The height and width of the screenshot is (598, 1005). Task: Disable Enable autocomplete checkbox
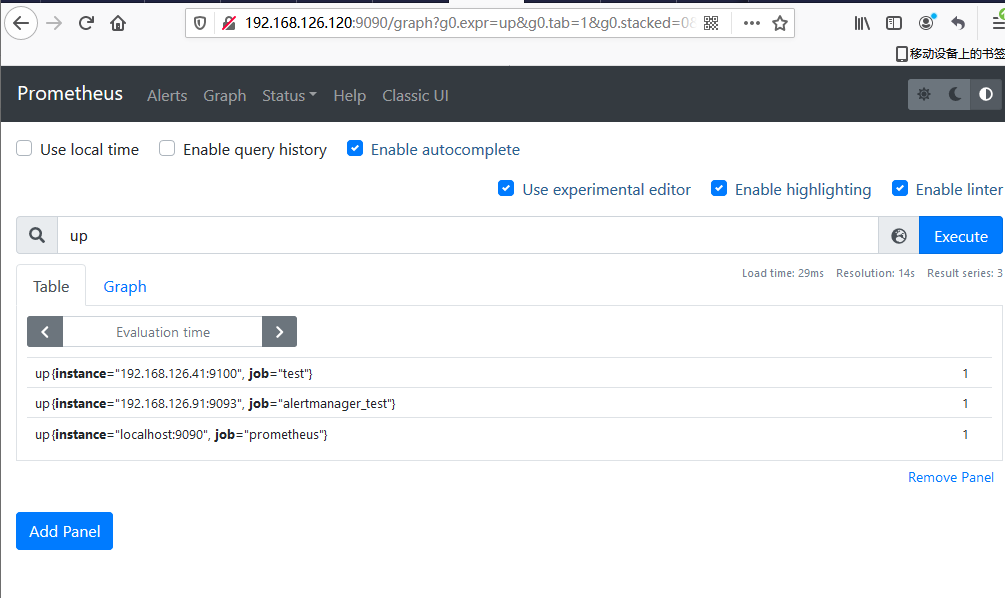354,149
